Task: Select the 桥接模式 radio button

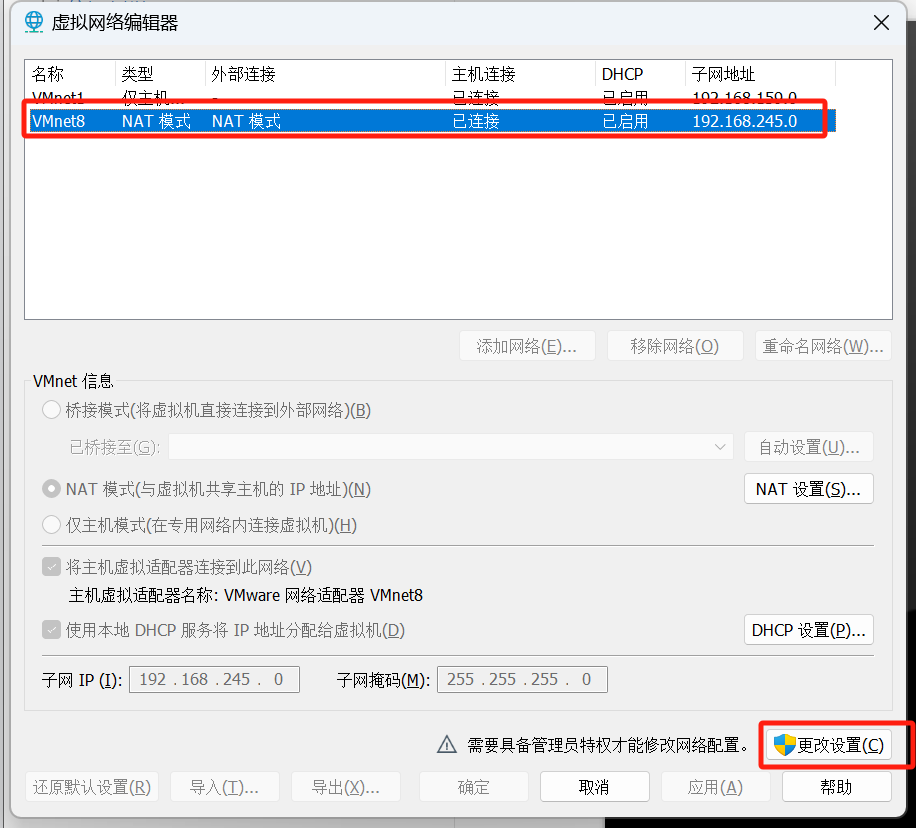Action: coord(51,410)
